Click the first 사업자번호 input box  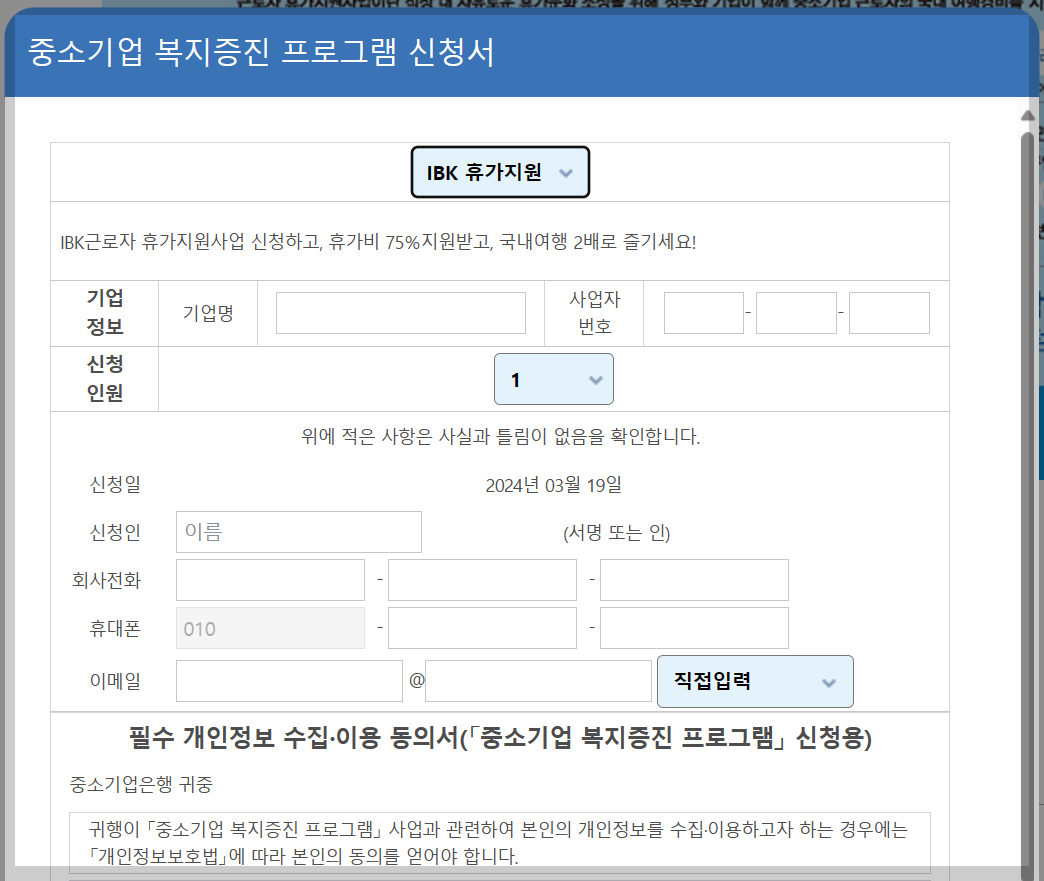pyautogui.click(x=704, y=313)
